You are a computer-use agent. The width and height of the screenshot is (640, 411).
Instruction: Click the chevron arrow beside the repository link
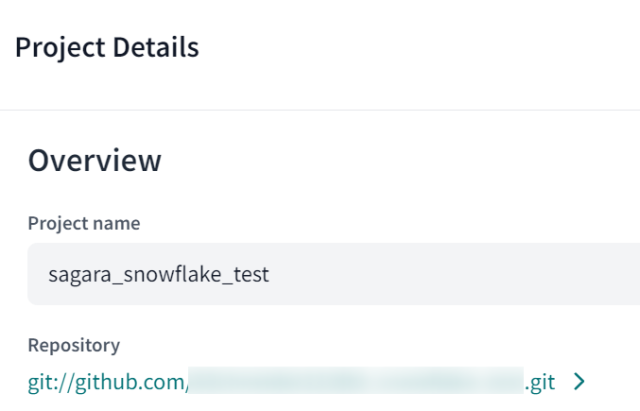point(578,381)
